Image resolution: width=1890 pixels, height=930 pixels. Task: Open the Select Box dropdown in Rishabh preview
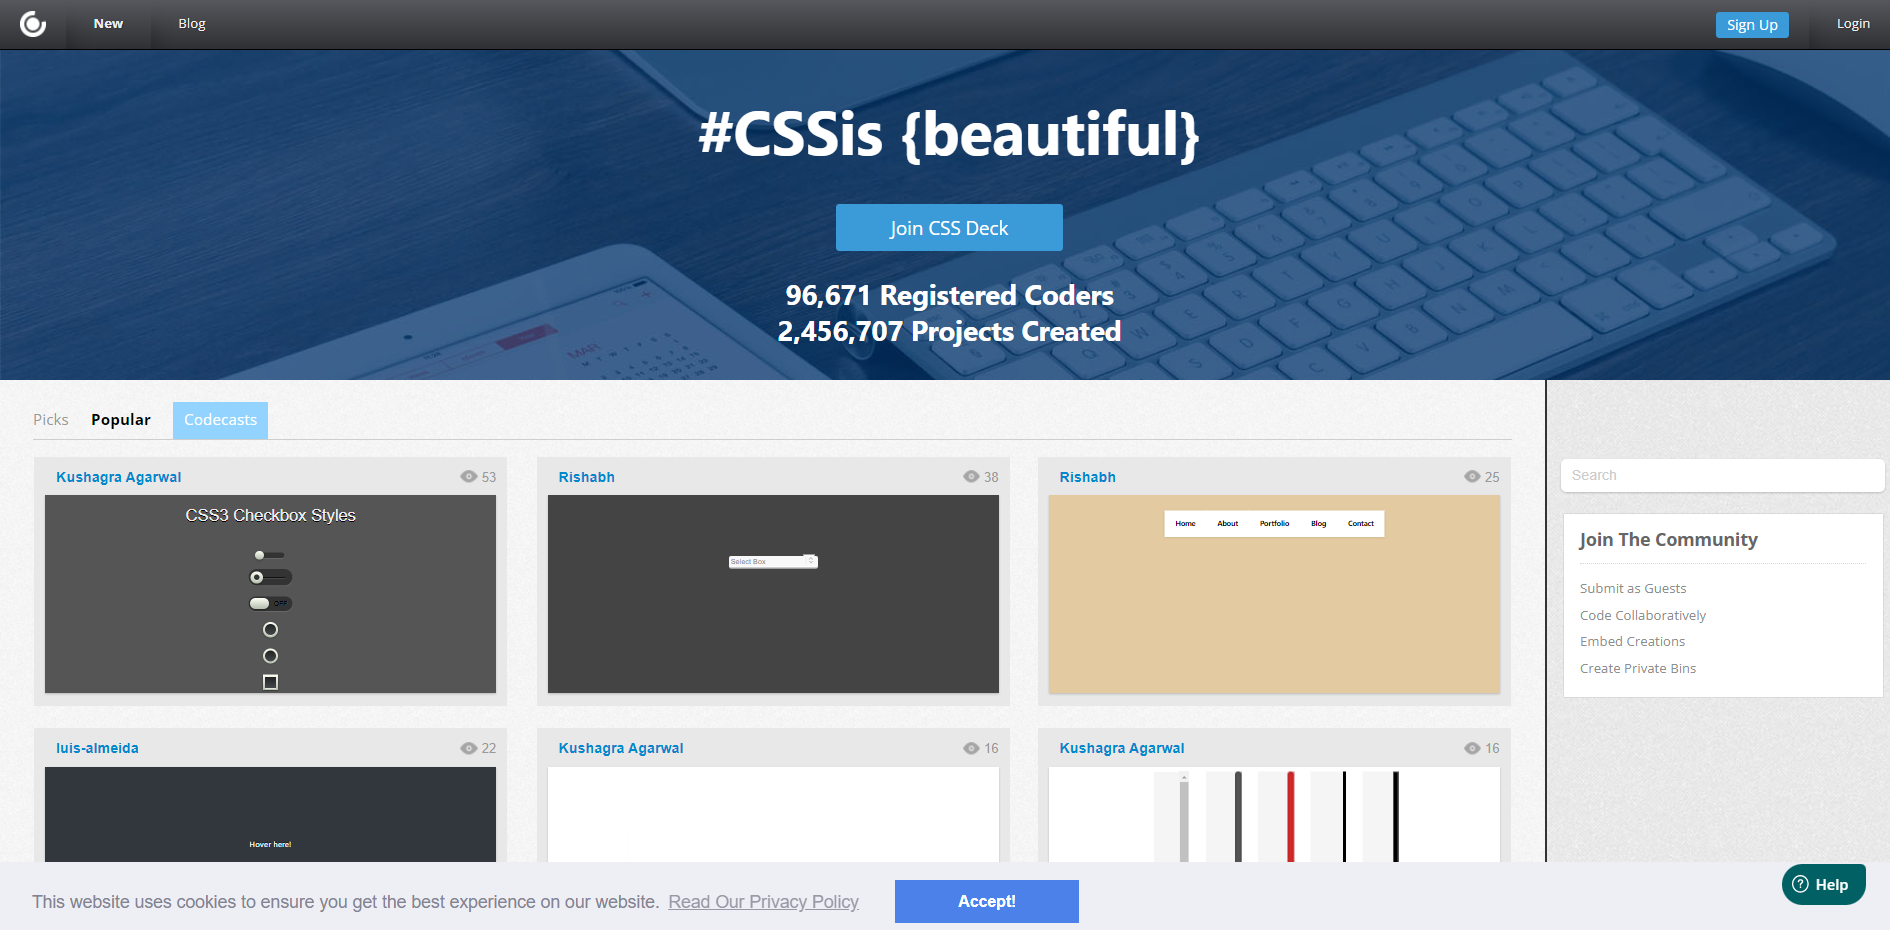pyautogui.click(x=773, y=562)
